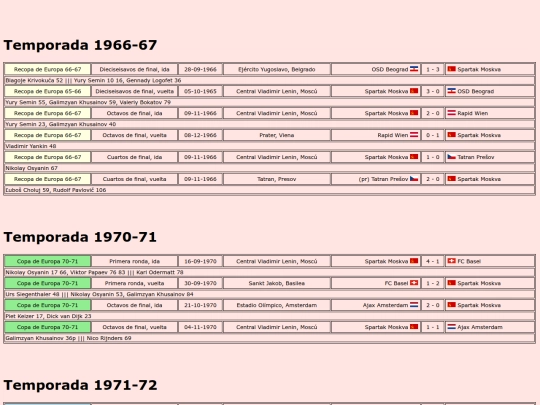Click the Urs Siegenthaler 48 scorers line

coord(270,294)
